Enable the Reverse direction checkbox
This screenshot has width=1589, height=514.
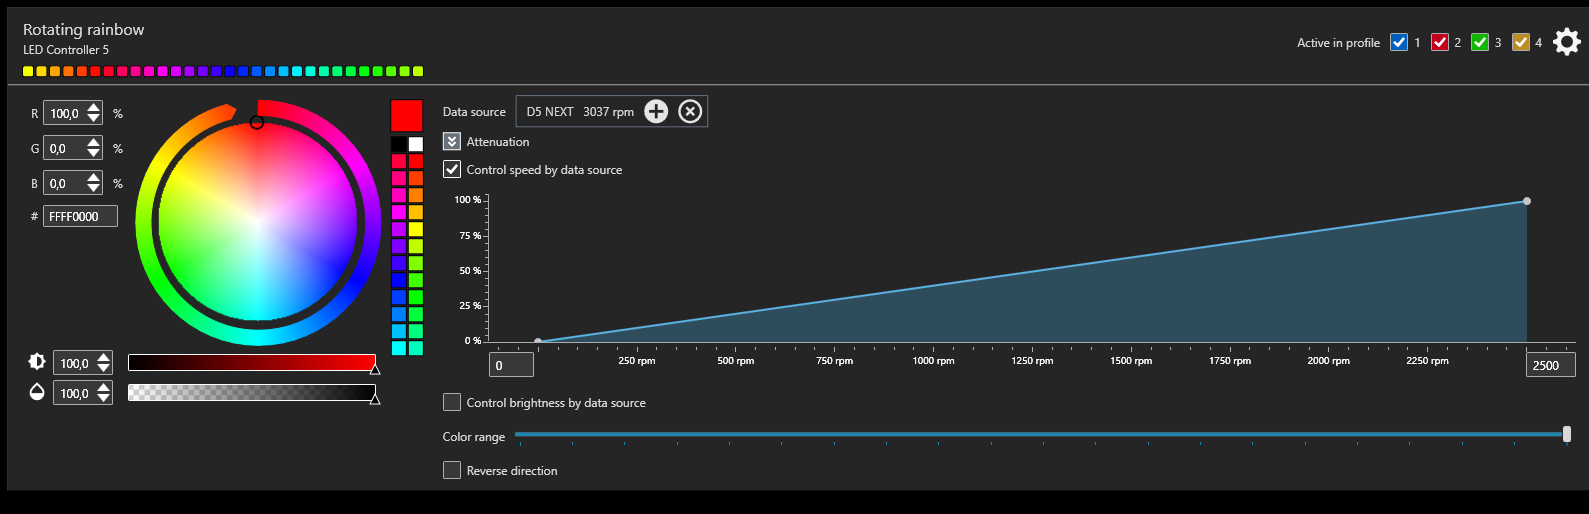point(452,470)
